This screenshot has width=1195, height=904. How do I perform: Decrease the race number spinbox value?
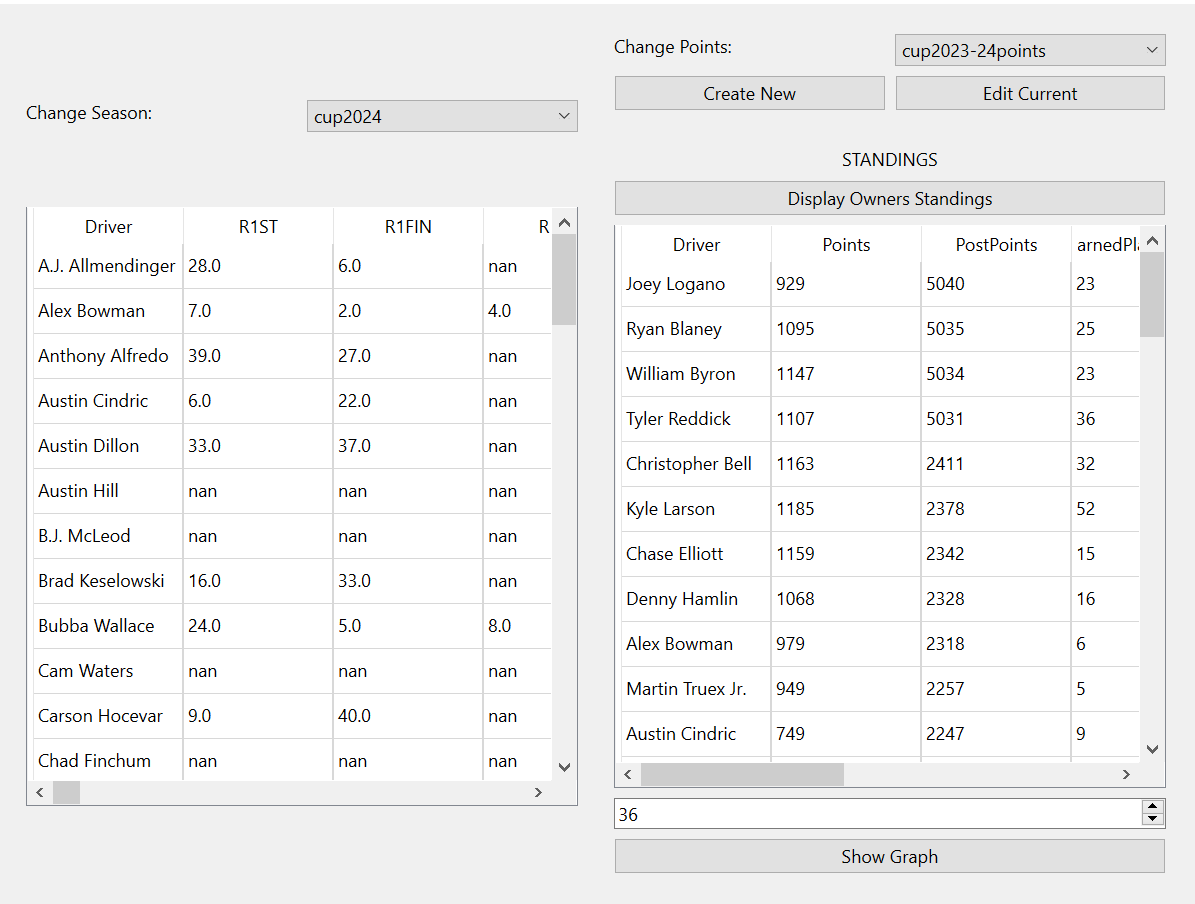pos(1152,819)
